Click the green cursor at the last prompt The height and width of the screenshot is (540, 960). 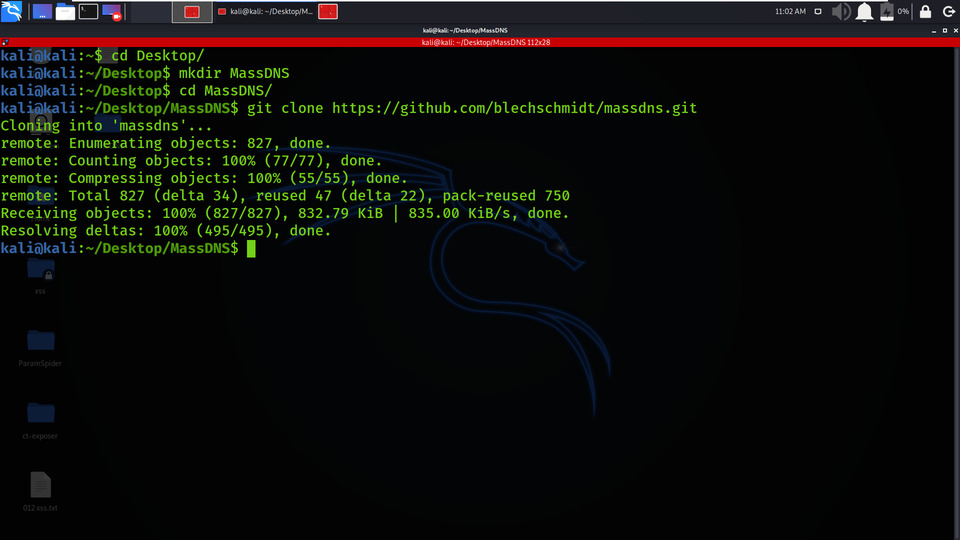pyautogui.click(x=251, y=249)
